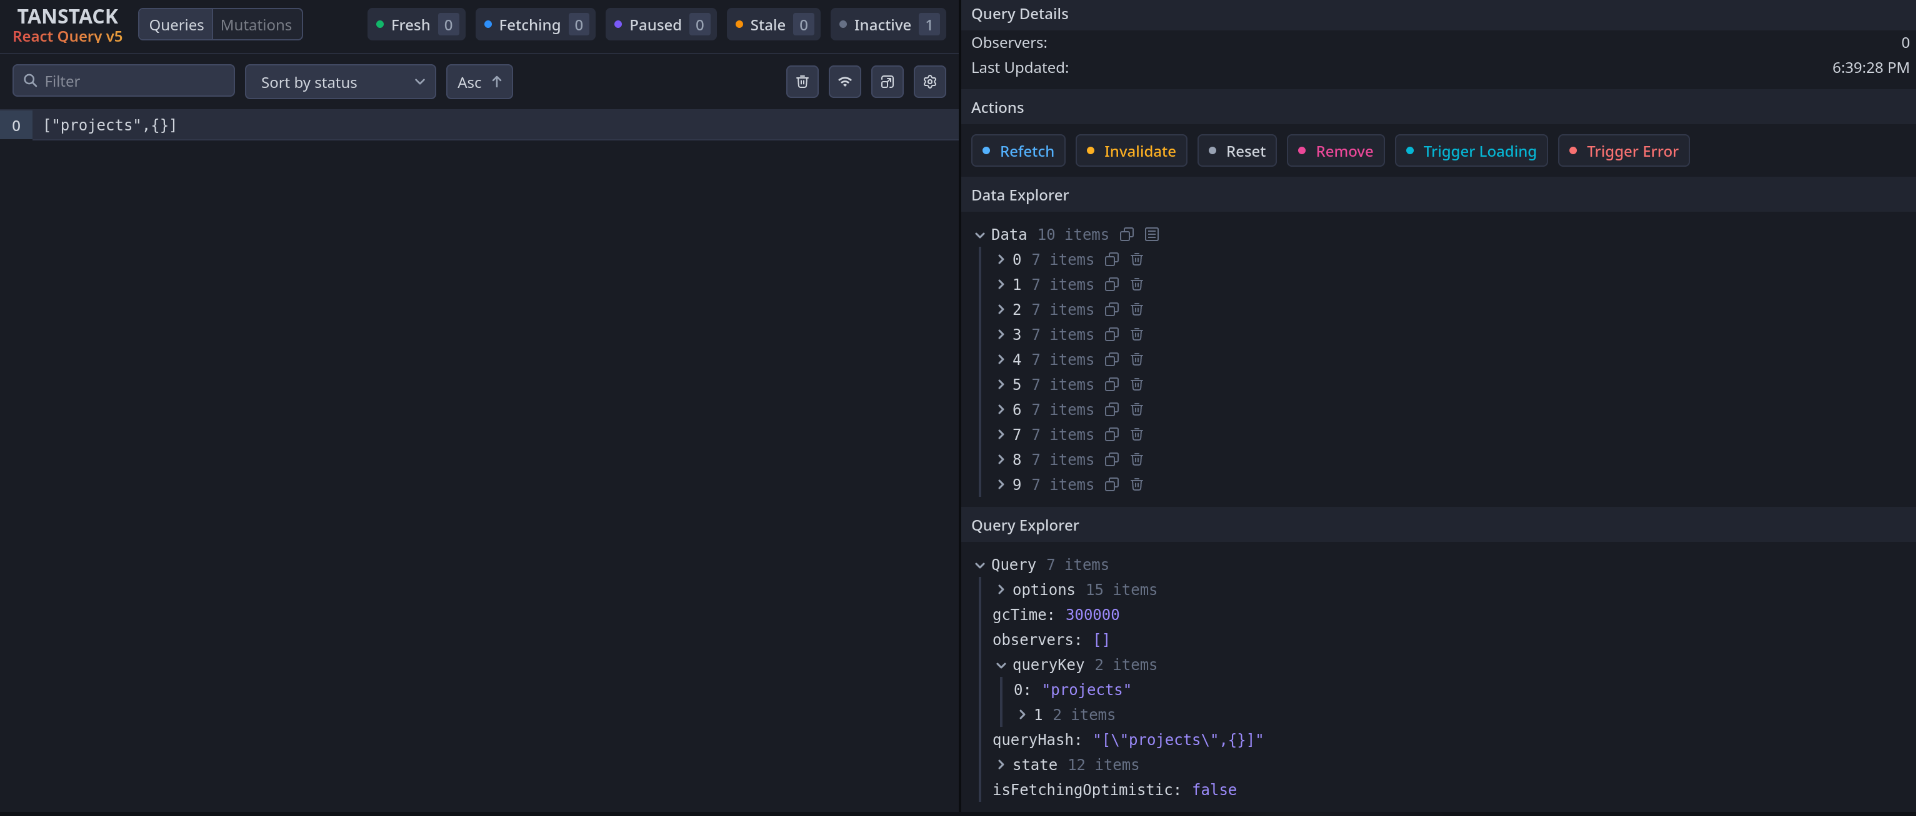
Task: Click the gcTime value 300000
Action: (x=1092, y=615)
